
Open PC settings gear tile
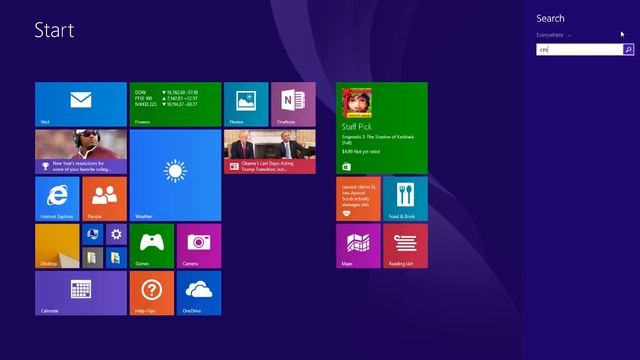coord(116,234)
